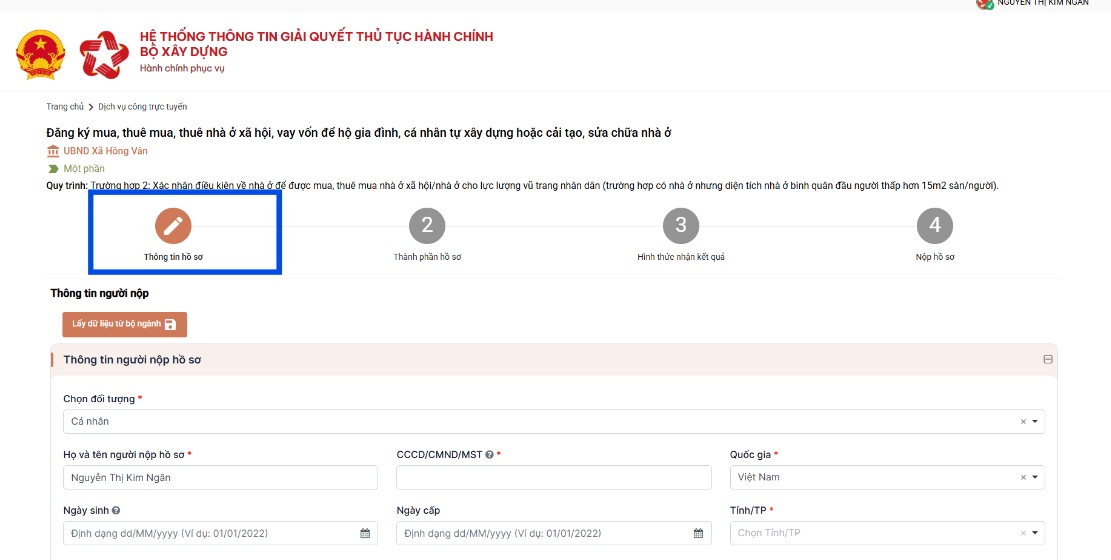This screenshot has height=560, width=1111.
Task: Open Dịch vụ công trực tuyến breadcrumb link
Action: pyautogui.click(x=143, y=107)
